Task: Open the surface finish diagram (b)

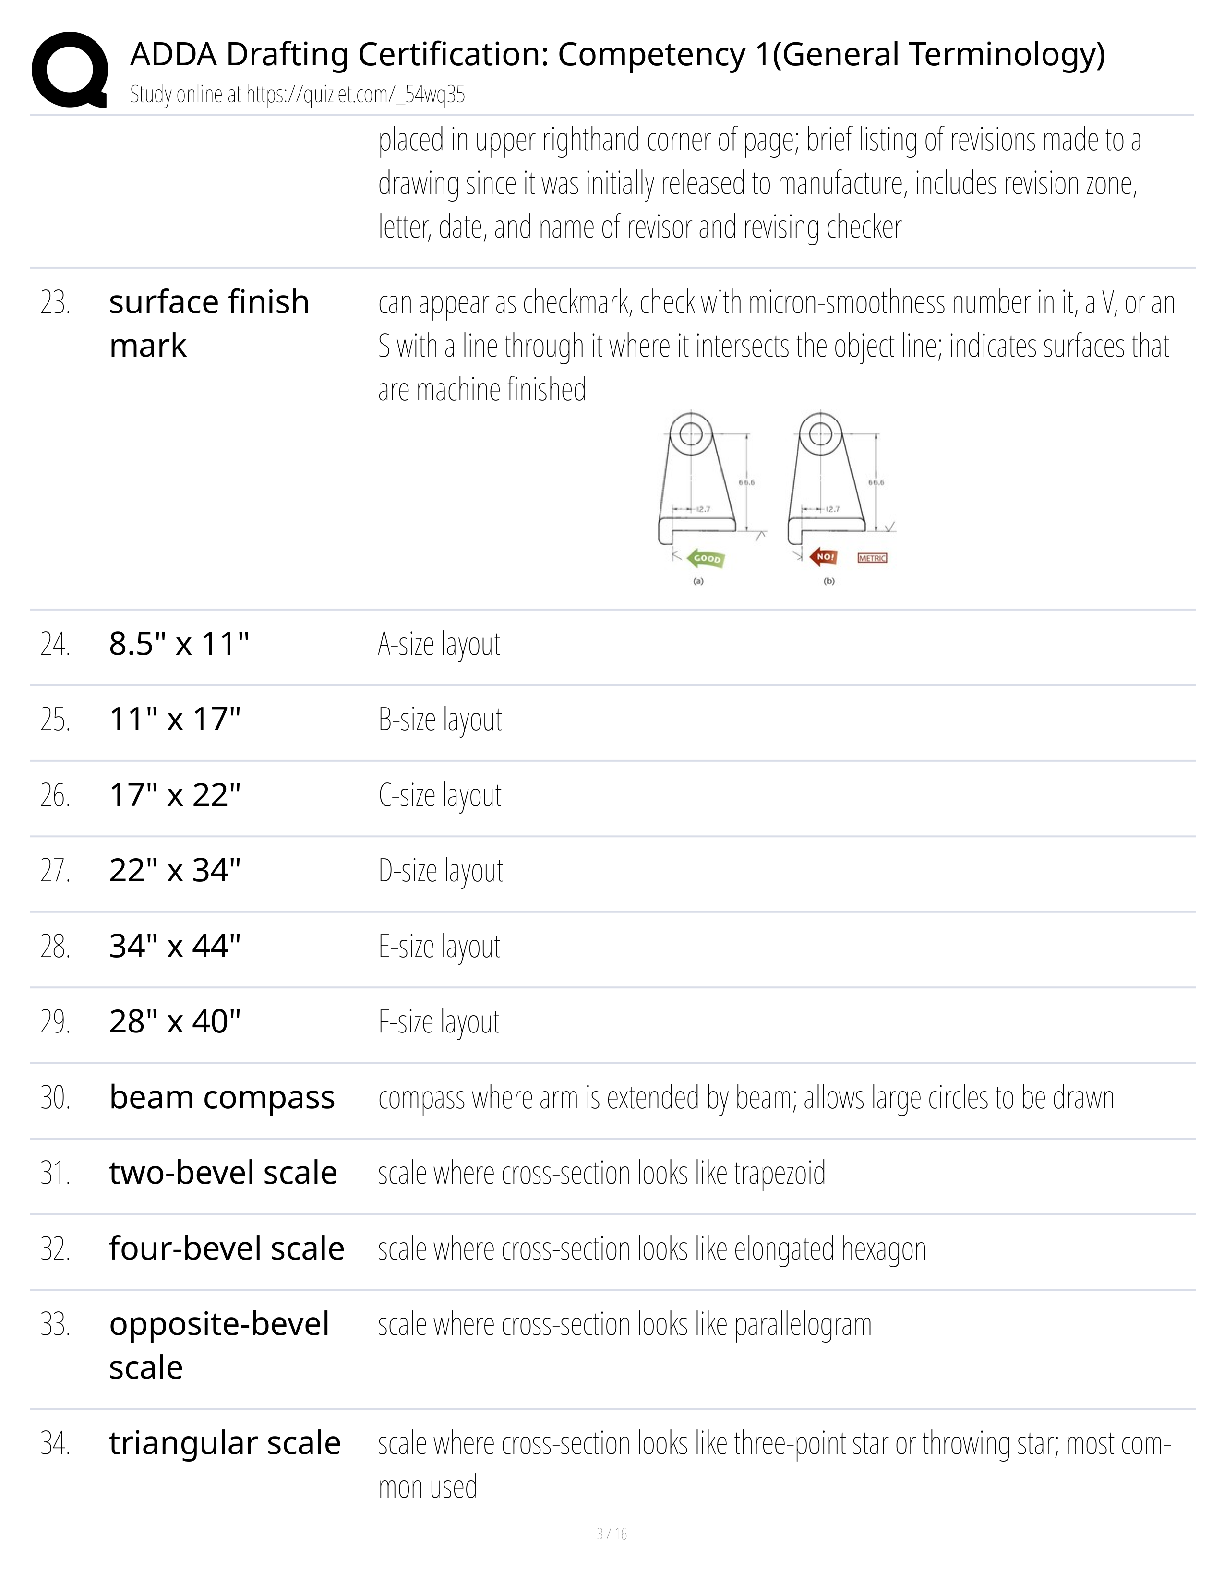Action: 842,497
